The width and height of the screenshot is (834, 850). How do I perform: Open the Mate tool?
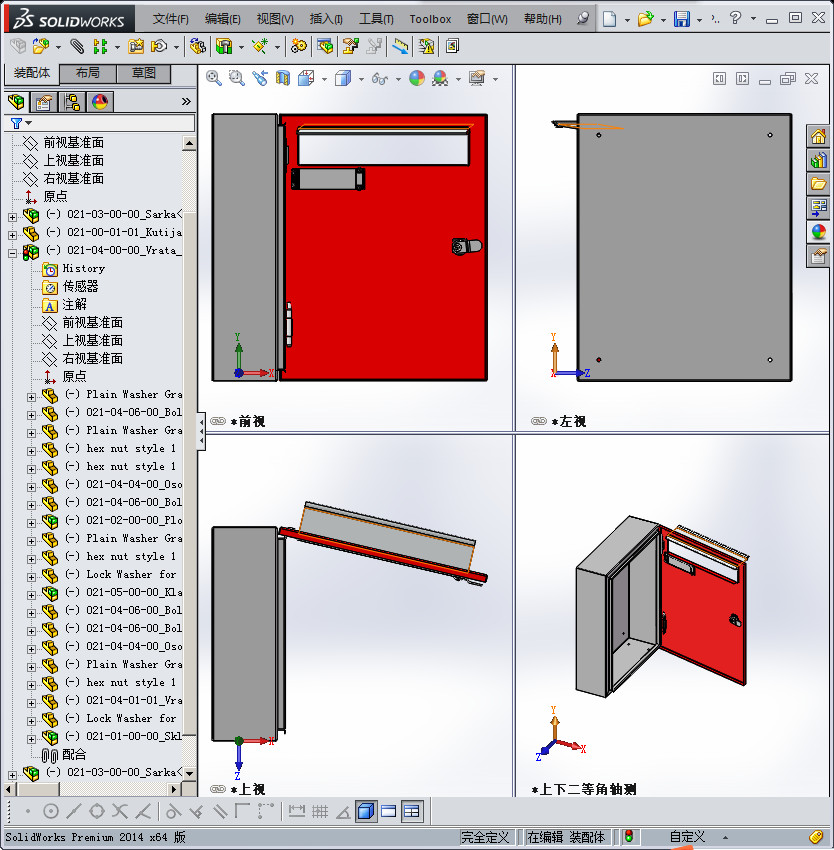77,46
